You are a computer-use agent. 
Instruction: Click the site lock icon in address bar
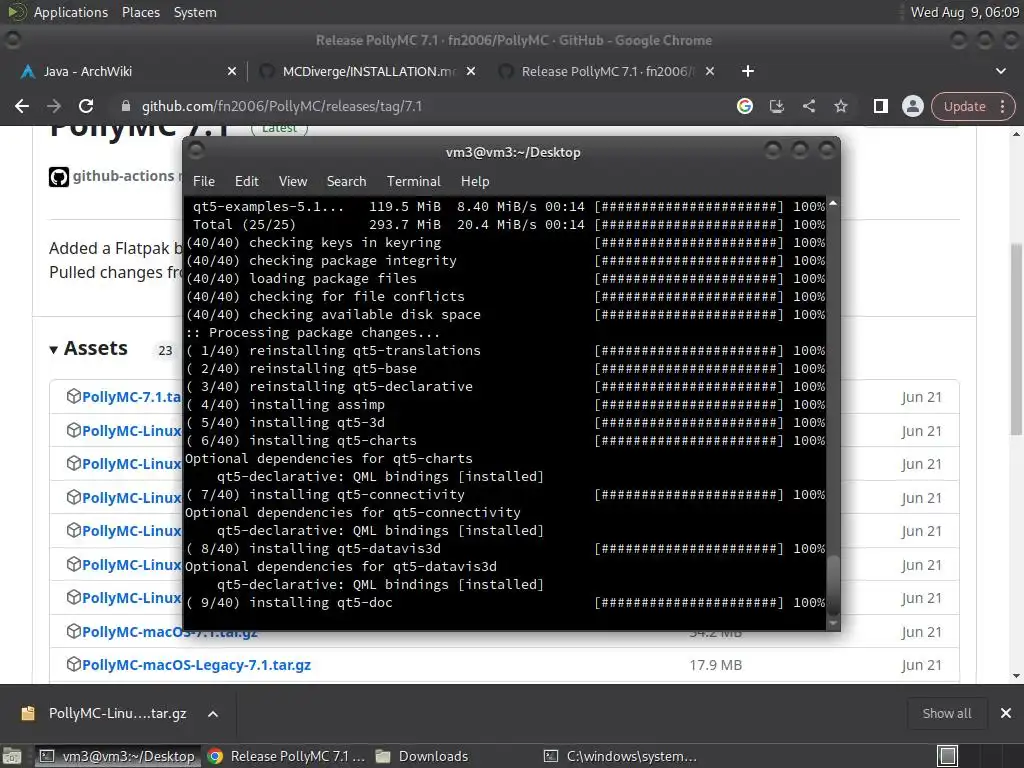(125, 106)
